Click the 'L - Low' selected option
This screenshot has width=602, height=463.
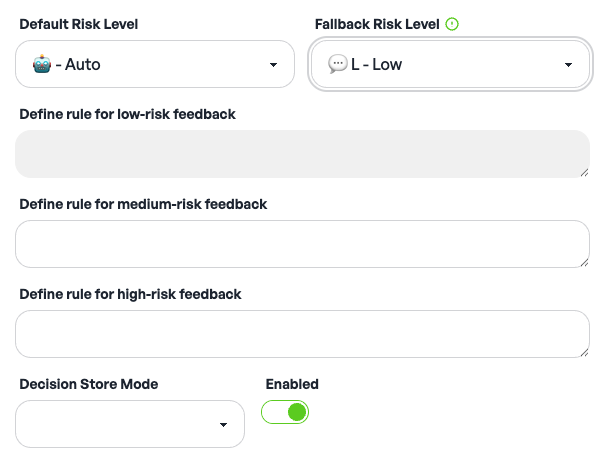pos(376,65)
